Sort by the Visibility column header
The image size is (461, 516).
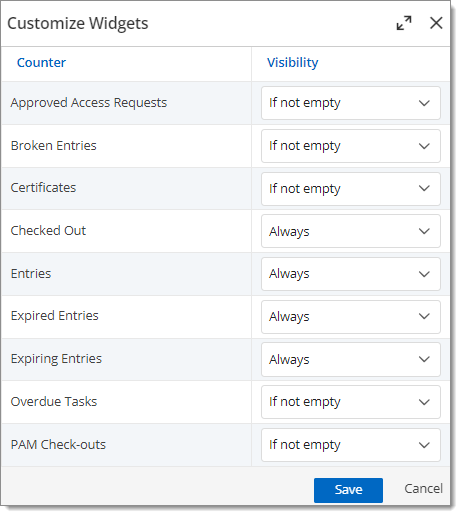[x=293, y=63]
